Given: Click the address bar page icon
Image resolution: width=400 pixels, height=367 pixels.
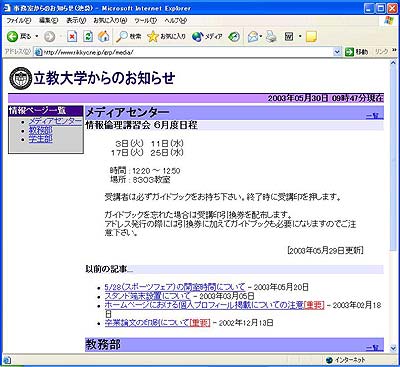Looking at the screenshot, I should click(x=39, y=52).
